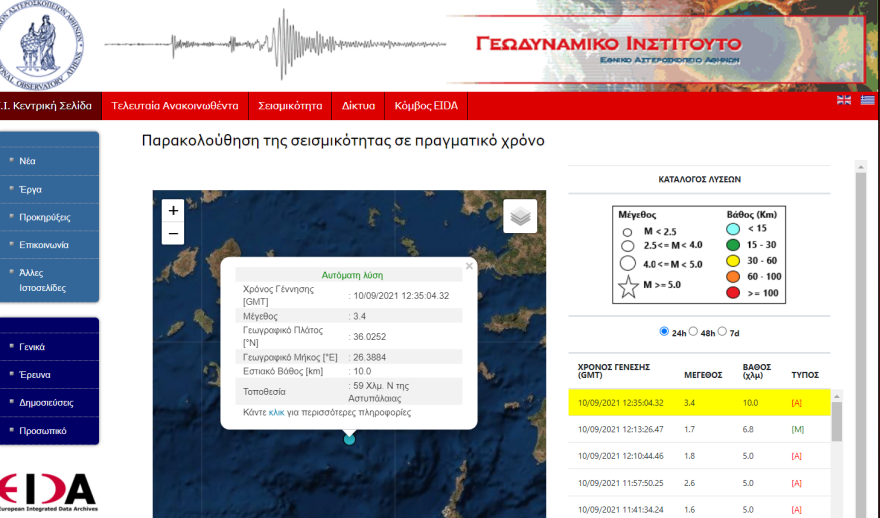Select the 12:13:26.47 earthquake row
The width and height of the screenshot is (880, 518).
(x=699, y=429)
